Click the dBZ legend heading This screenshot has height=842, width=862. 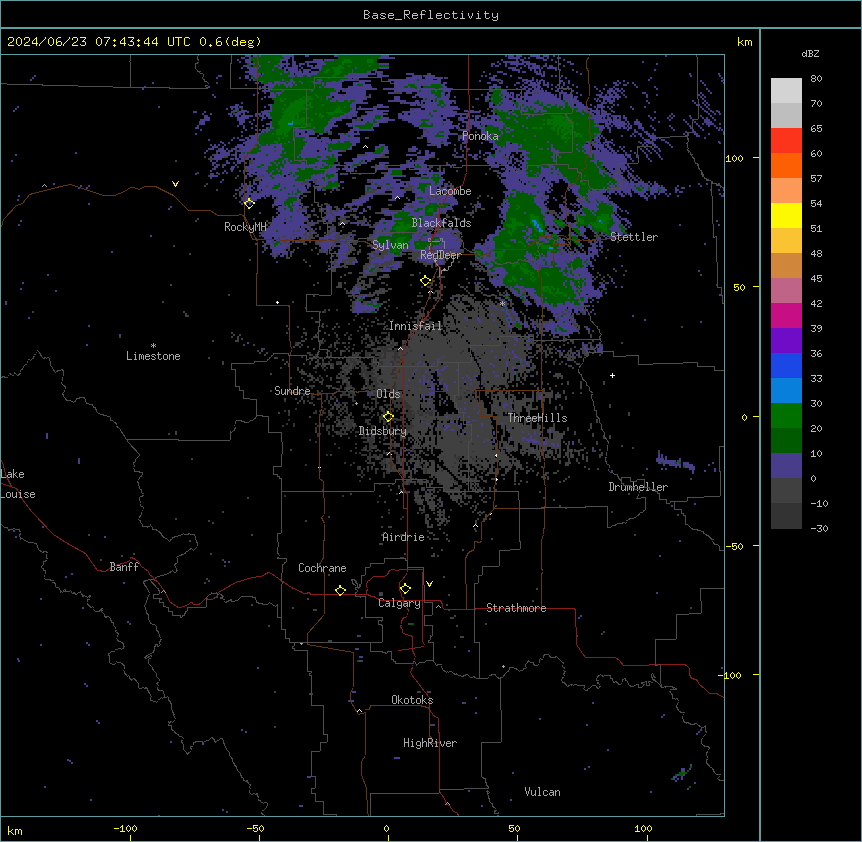810,54
